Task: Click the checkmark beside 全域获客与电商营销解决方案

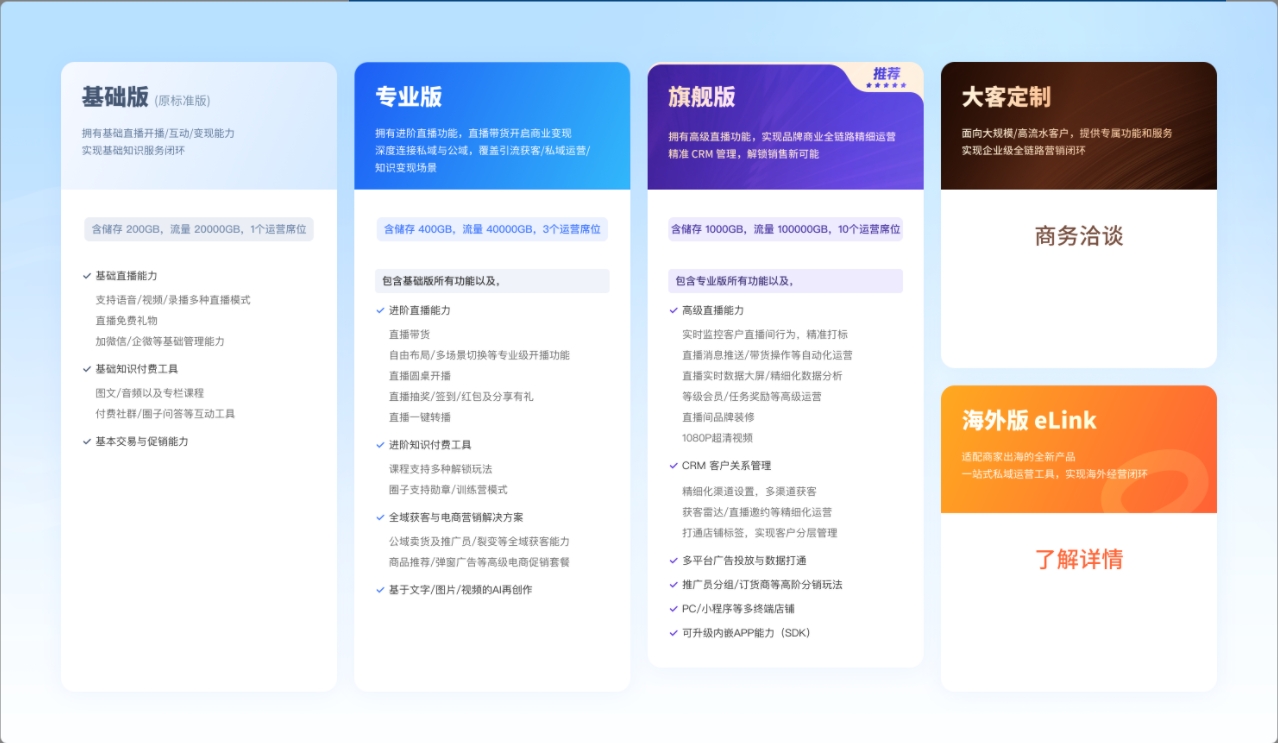Action: point(381,517)
